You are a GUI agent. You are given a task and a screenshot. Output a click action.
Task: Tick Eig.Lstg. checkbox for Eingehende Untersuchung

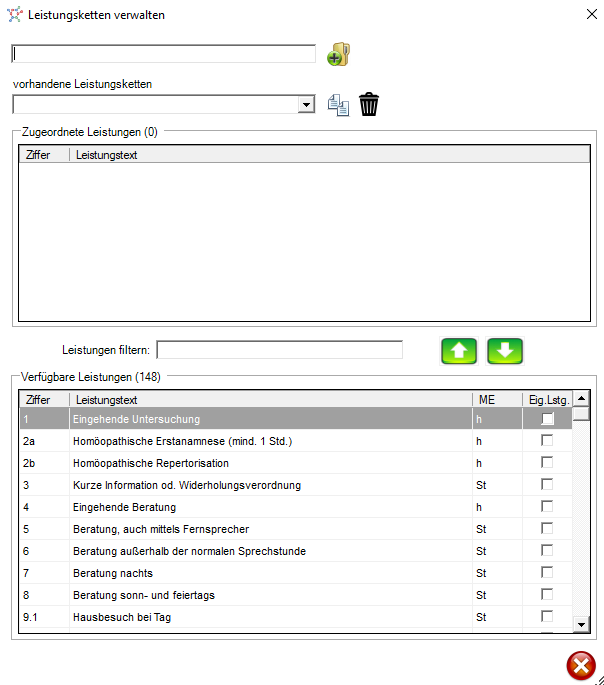point(547,419)
